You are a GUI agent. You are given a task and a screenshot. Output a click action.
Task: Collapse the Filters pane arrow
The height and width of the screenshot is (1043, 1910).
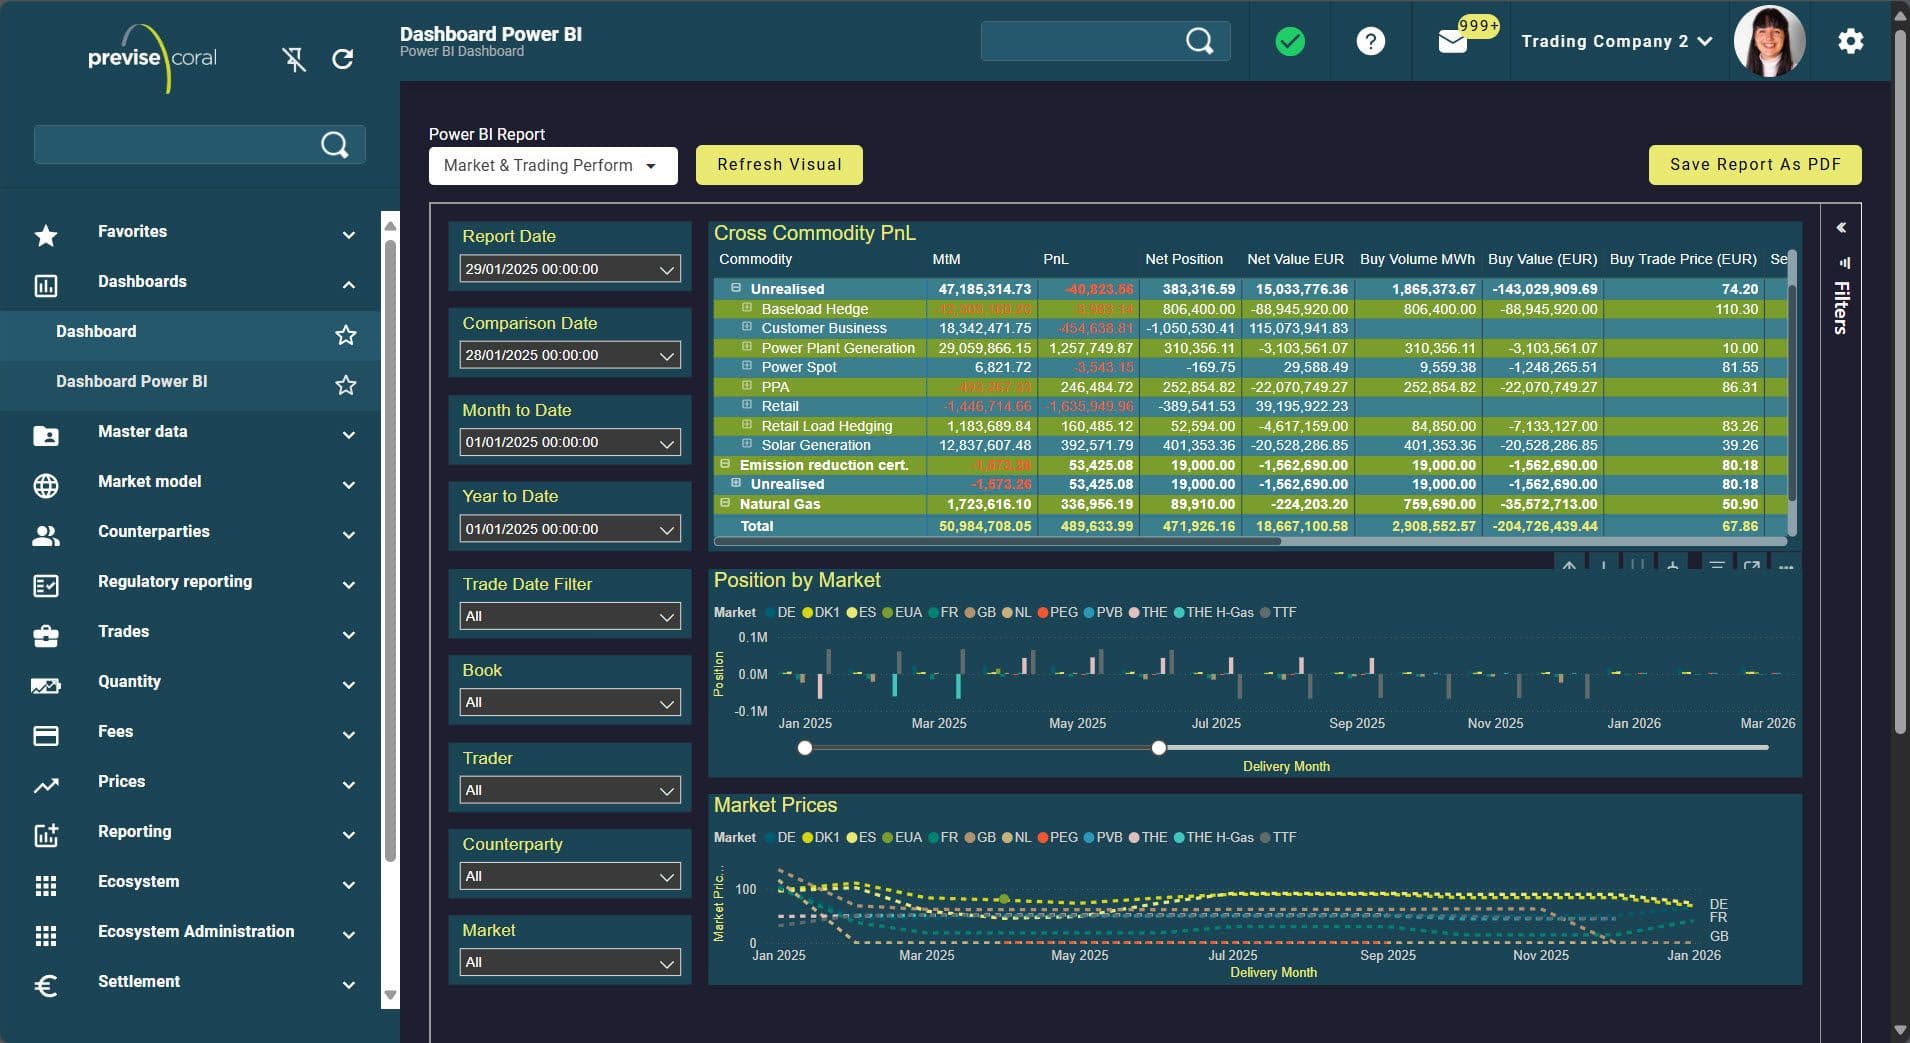pyautogui.click(x=1841, y=228)
